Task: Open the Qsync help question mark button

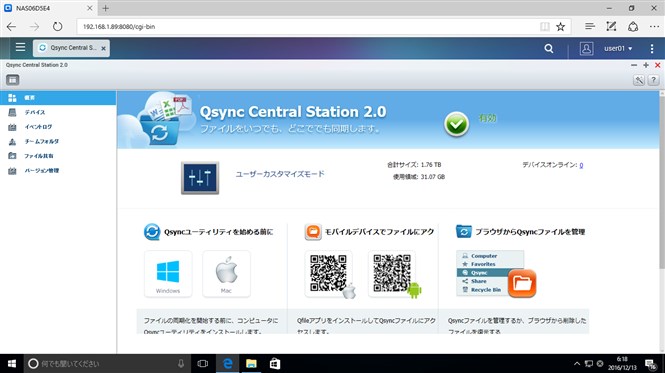Action: (x=654, y=80)
